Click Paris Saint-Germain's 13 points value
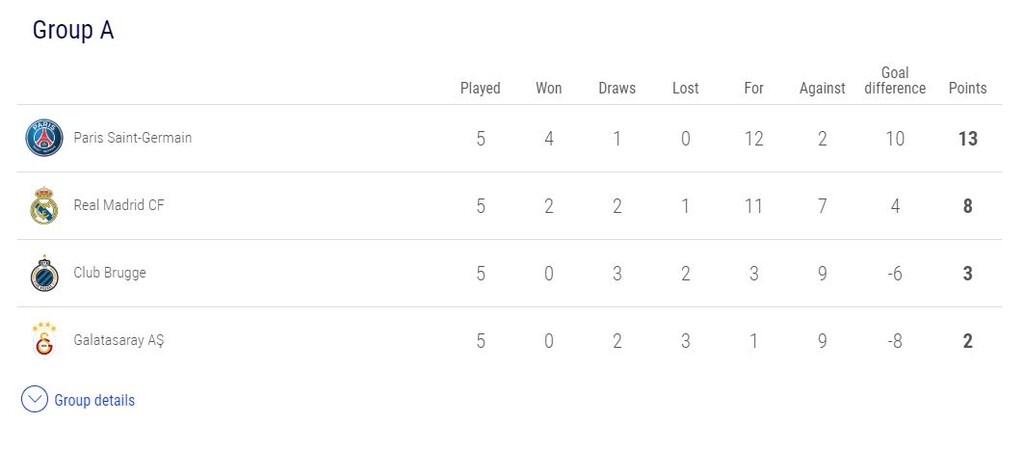Image resolution: width=1024 pixels, height=449 pixels. click(x=967, y=139)
